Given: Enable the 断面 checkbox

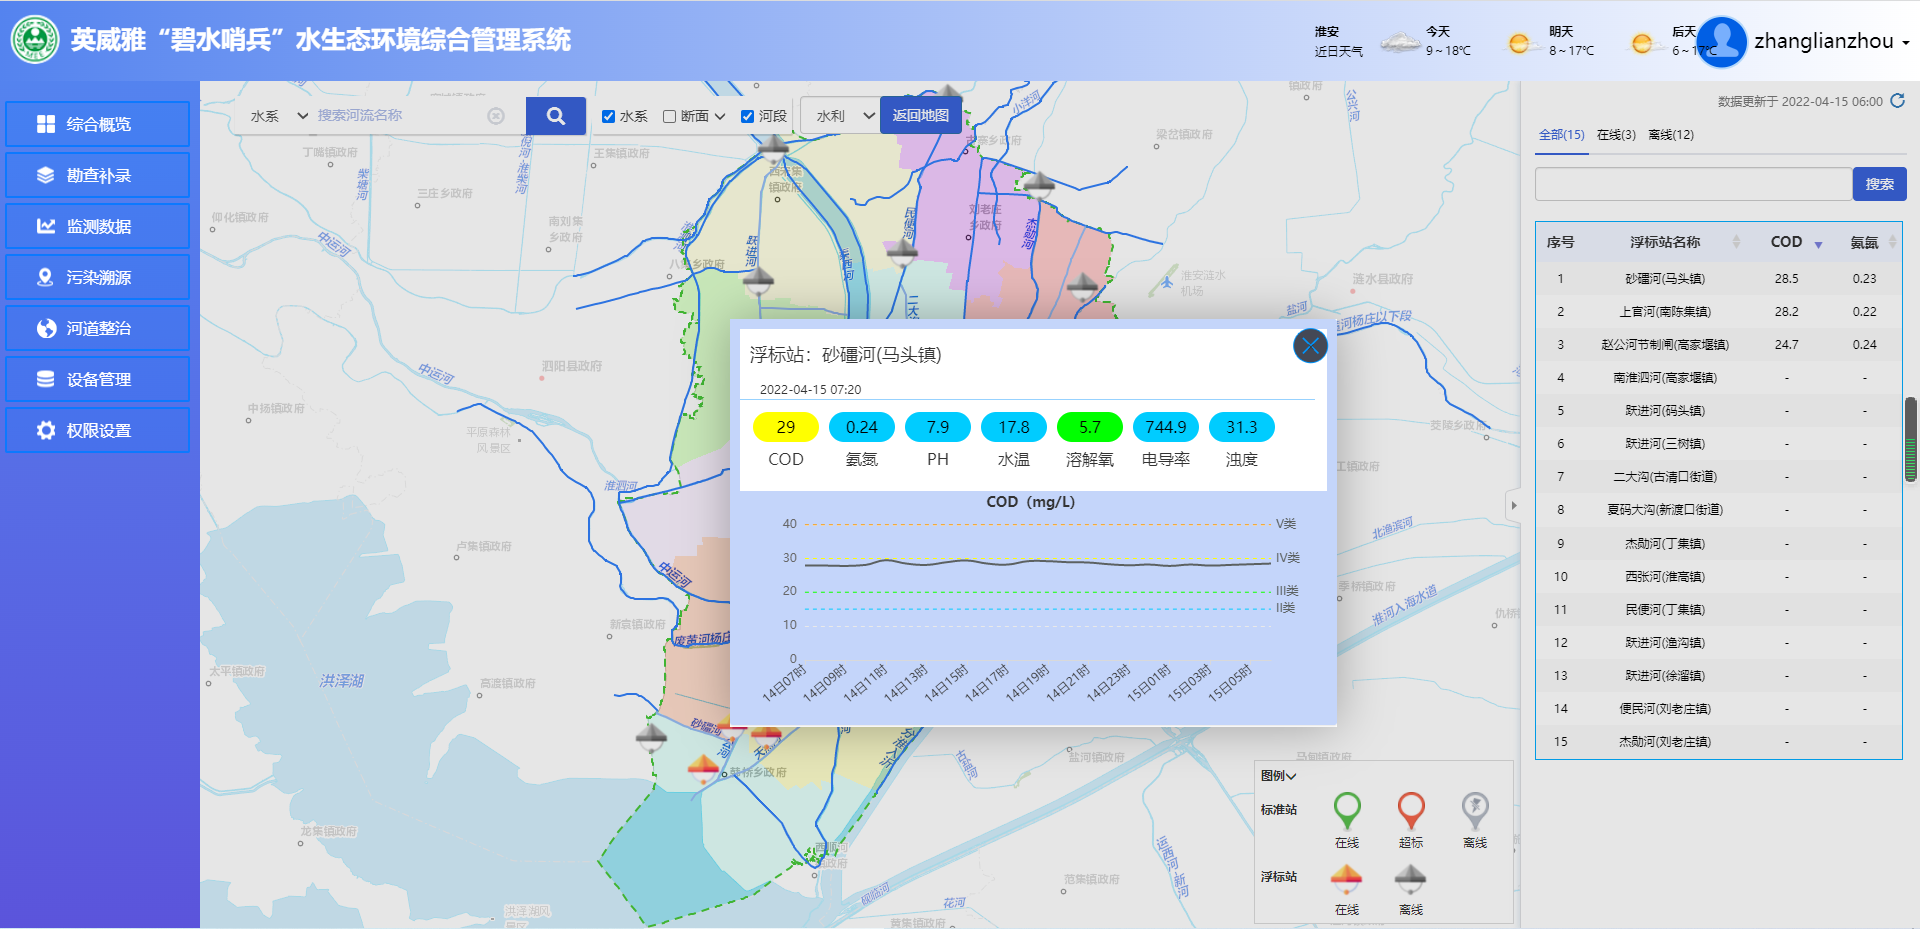Looking at the screenshot, I should coord(670,117).
